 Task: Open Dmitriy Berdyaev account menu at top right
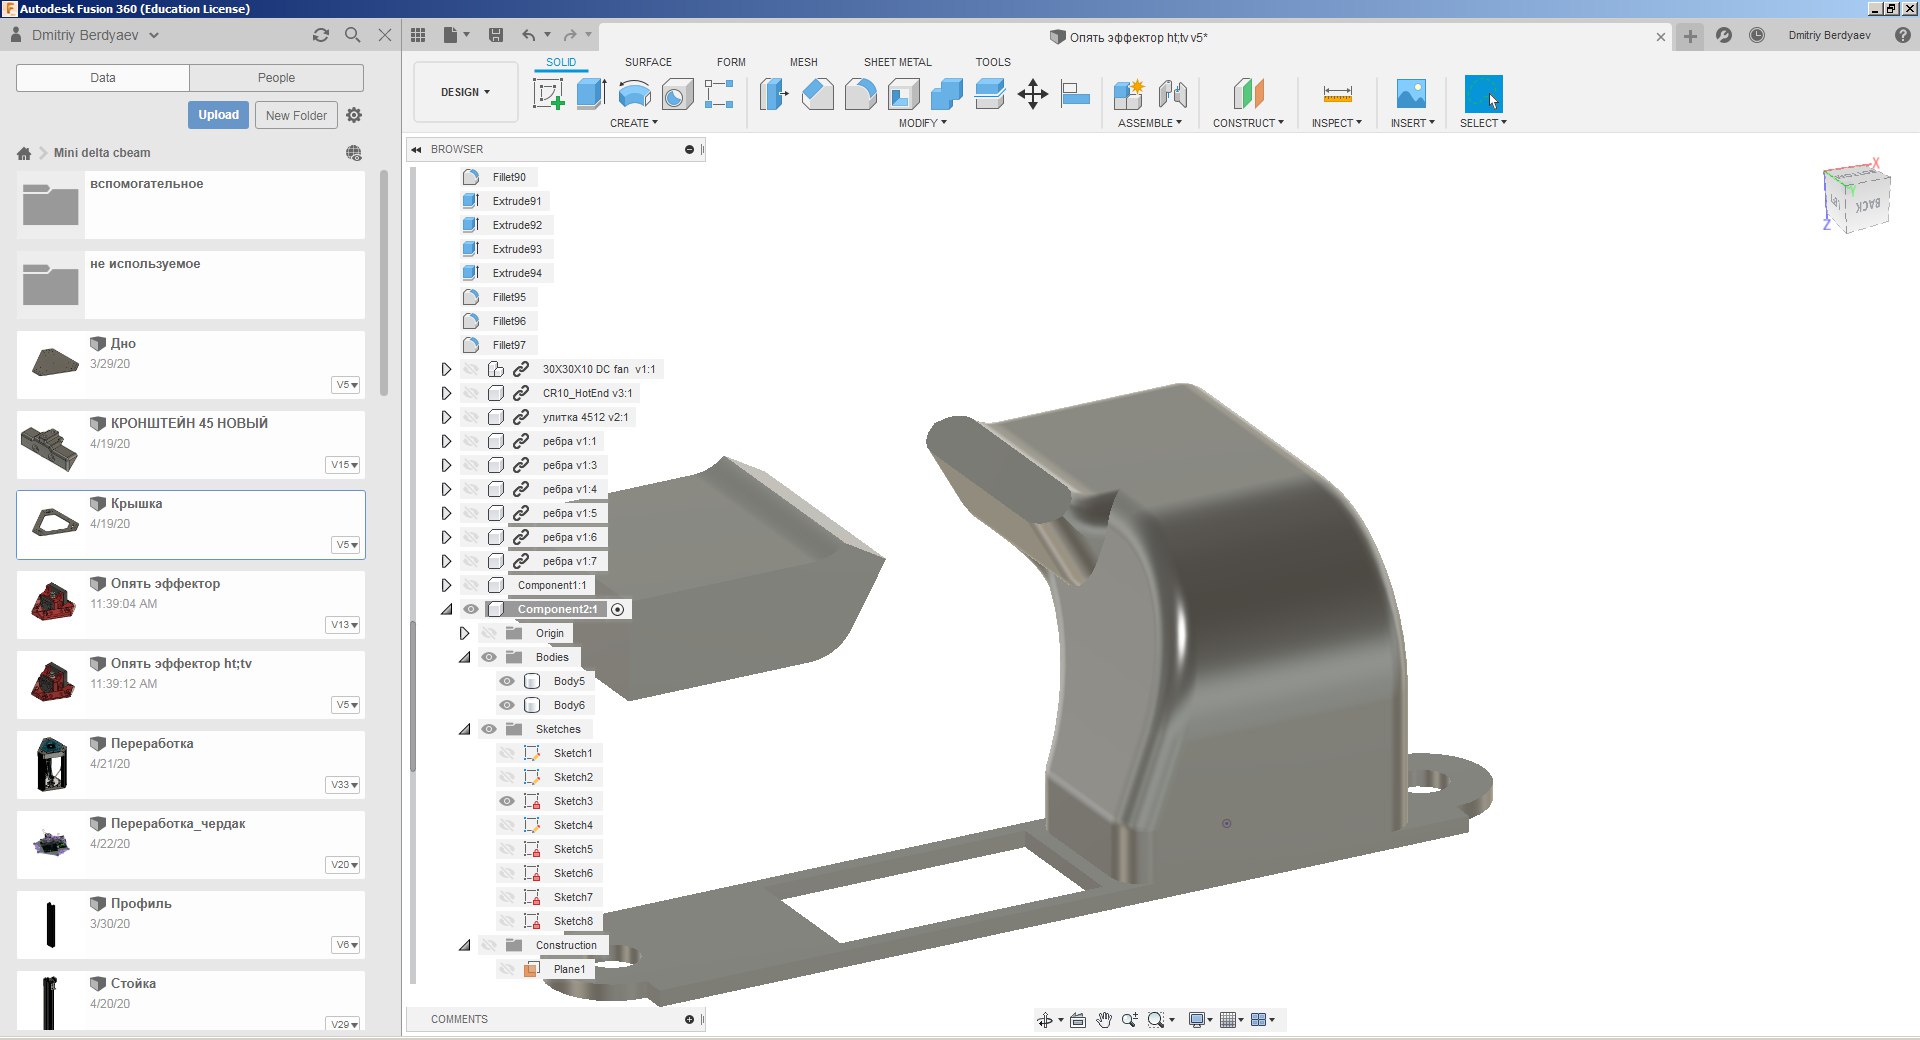tap(1829, 35)
